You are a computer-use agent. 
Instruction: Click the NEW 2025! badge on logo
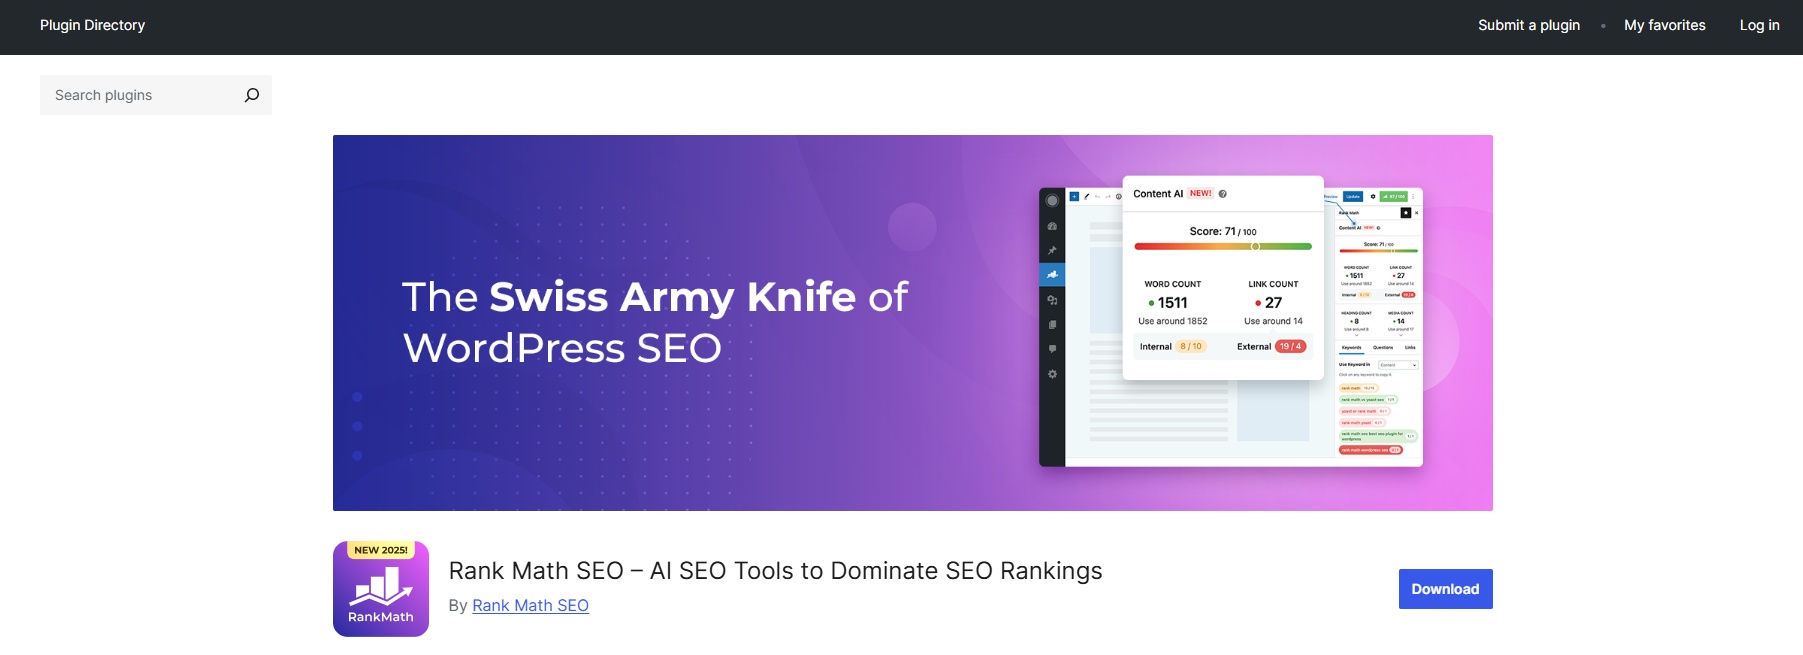pyautogui.click(x=381, y=550)
